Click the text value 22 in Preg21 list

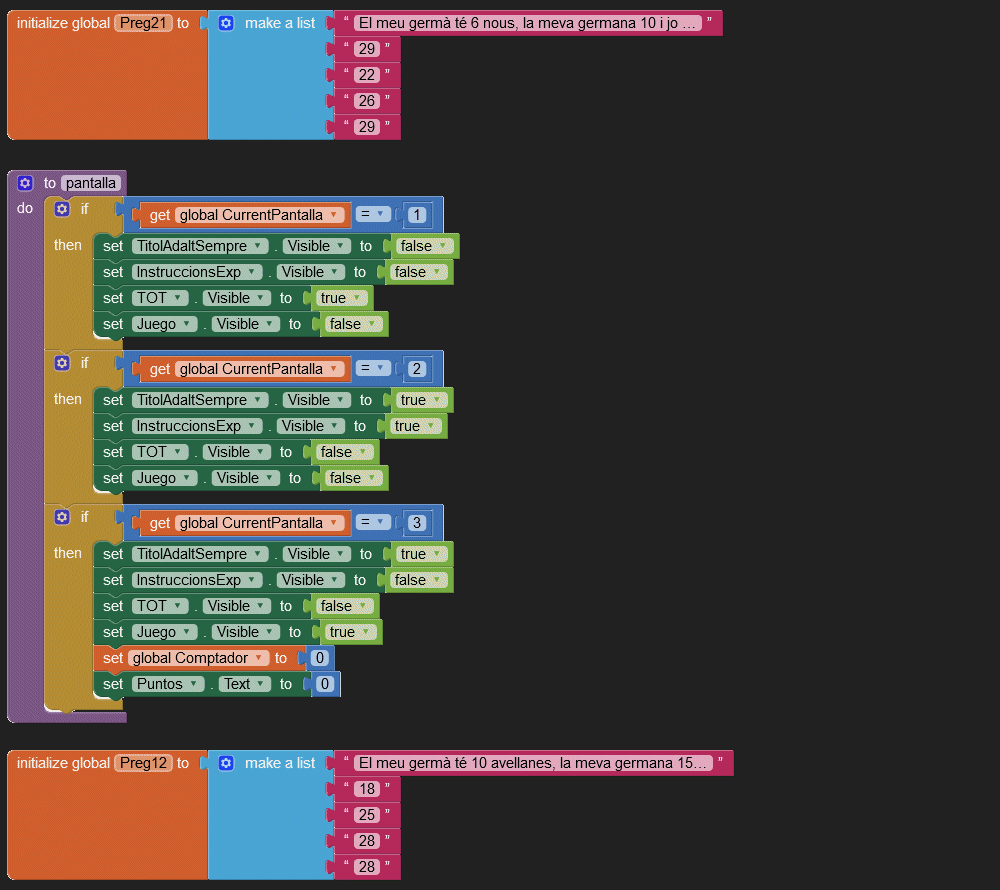click(x=367, y=75)
